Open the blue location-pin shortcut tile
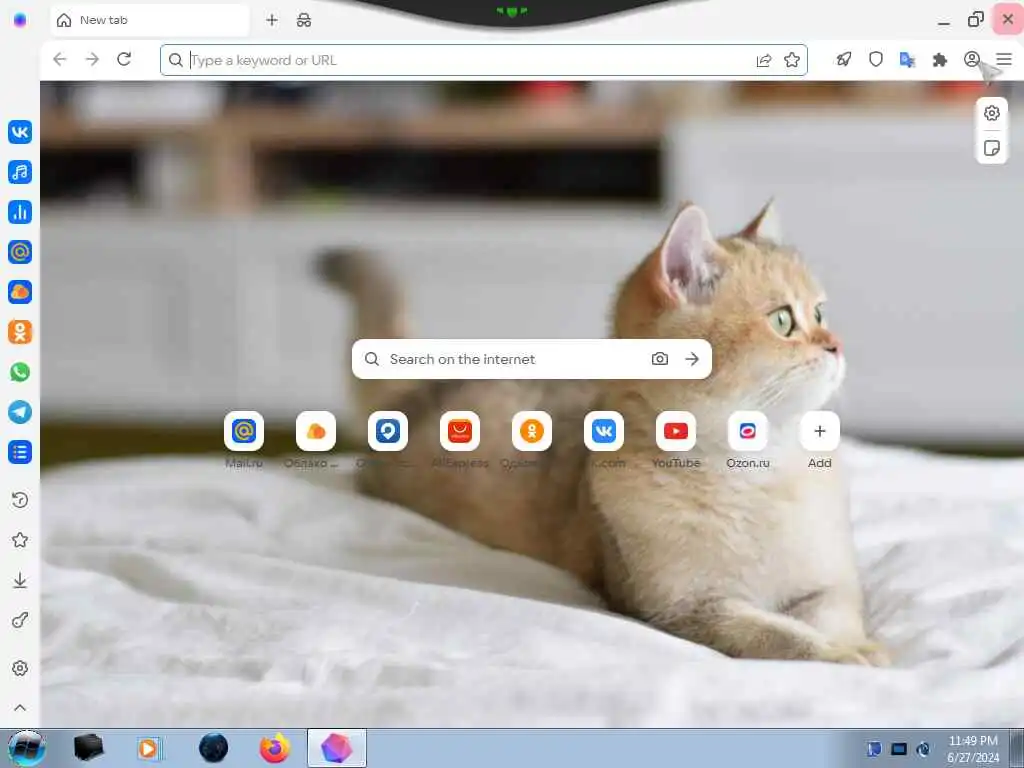This screenshot has height=768, width=1024. [x=388, y=431]
